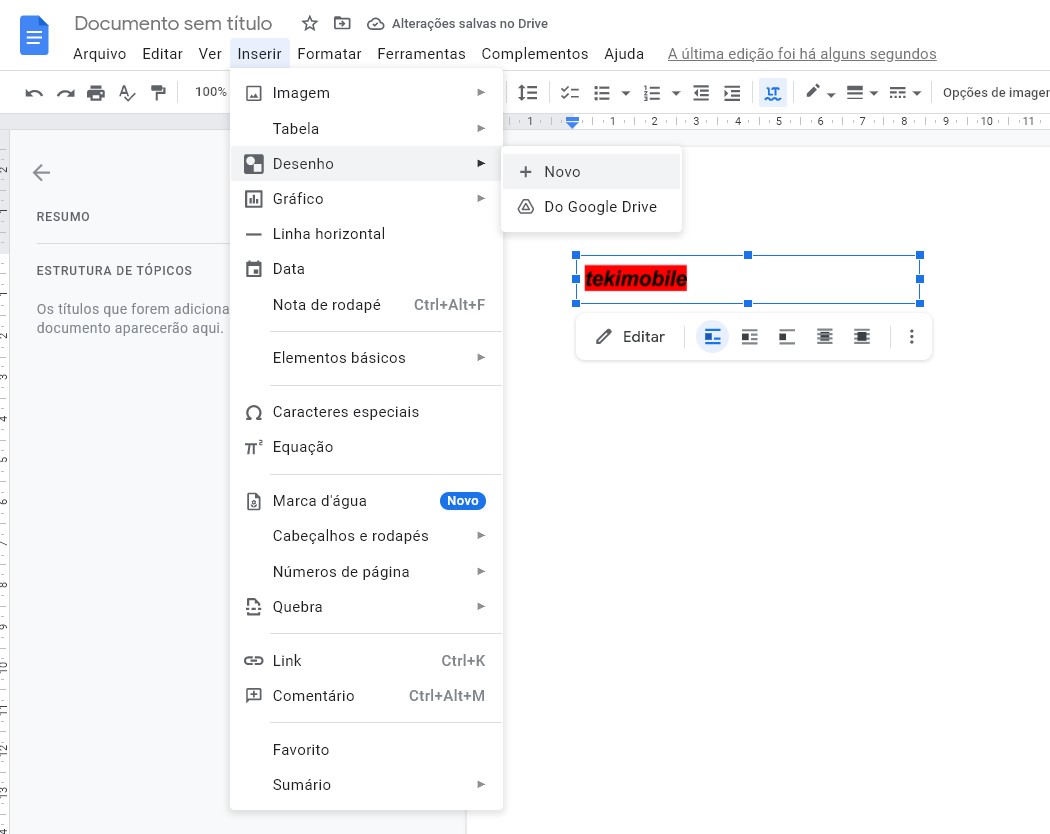1050x834 pixels.
Task: Open the Ajuda menu
Action: (x=623, y=54)
